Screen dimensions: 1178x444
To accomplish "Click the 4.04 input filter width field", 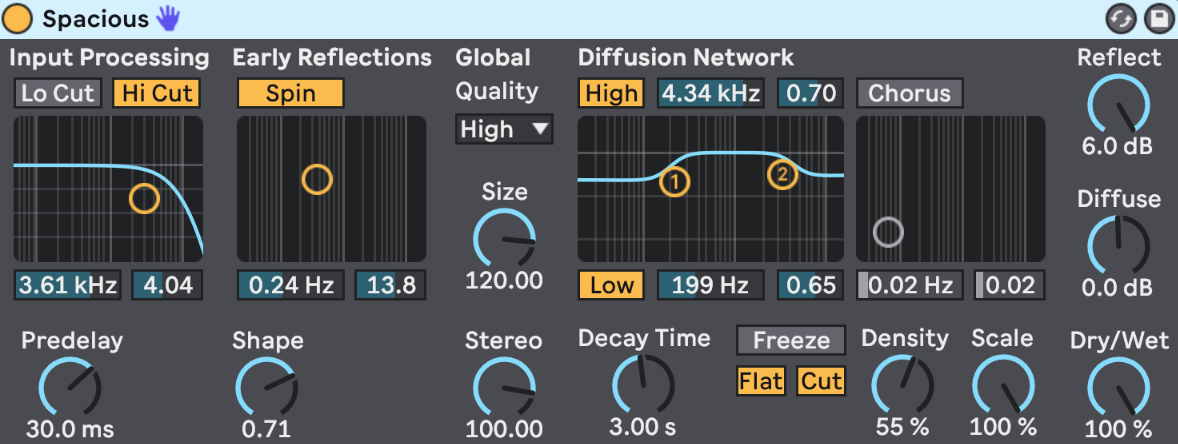I will pyautogui.click(x=168, y=285).
